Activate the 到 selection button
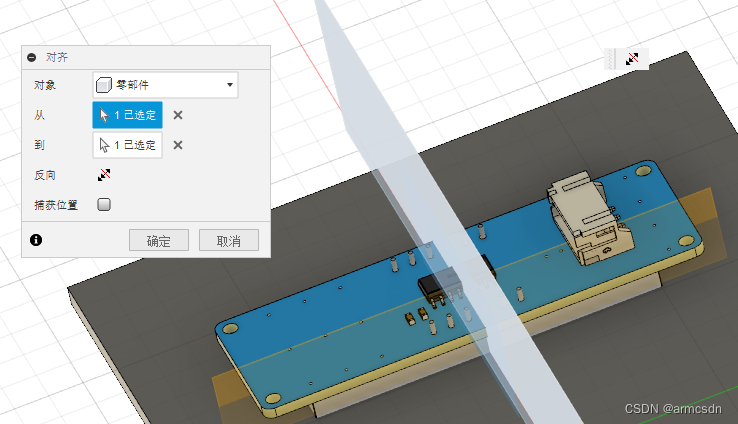The height and width of the screenshot is (424, 738). coord(128,145)
